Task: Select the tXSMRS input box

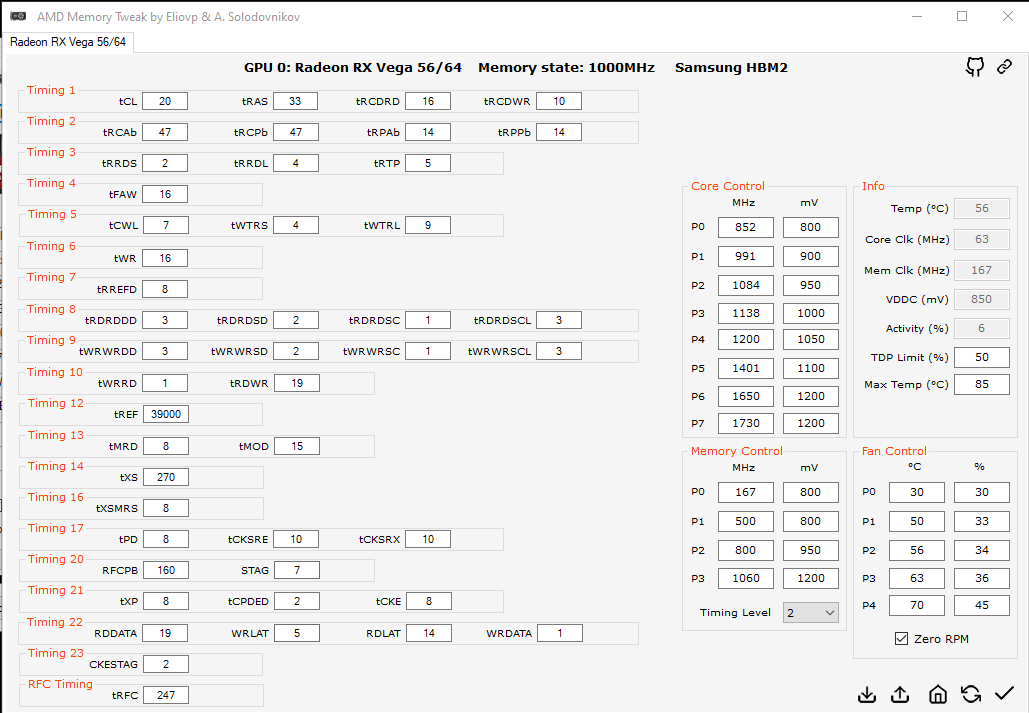Action: tap(166, 508)
